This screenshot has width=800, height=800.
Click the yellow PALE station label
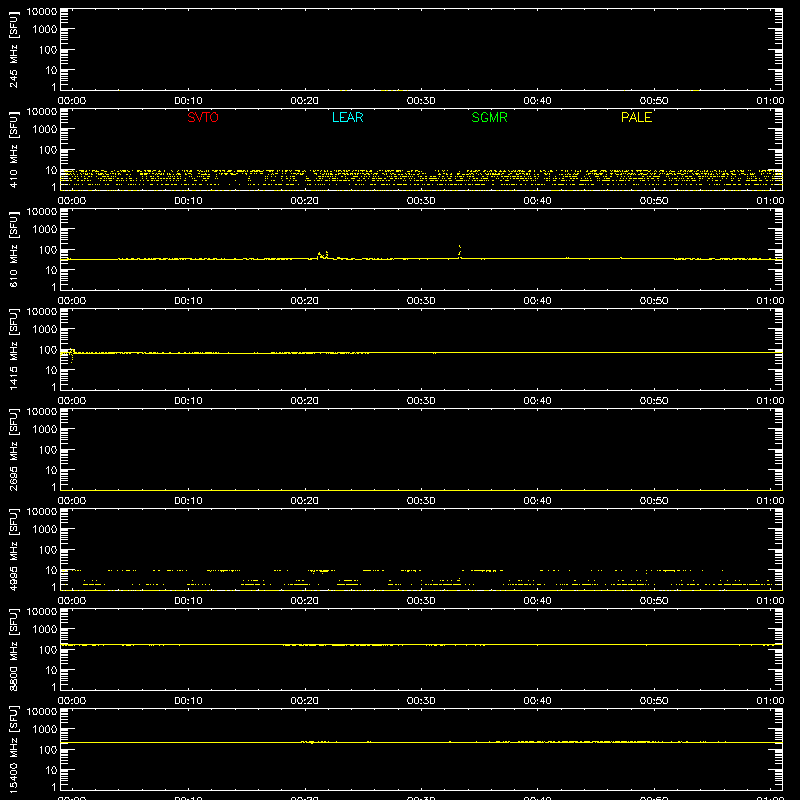pos(636,117)
